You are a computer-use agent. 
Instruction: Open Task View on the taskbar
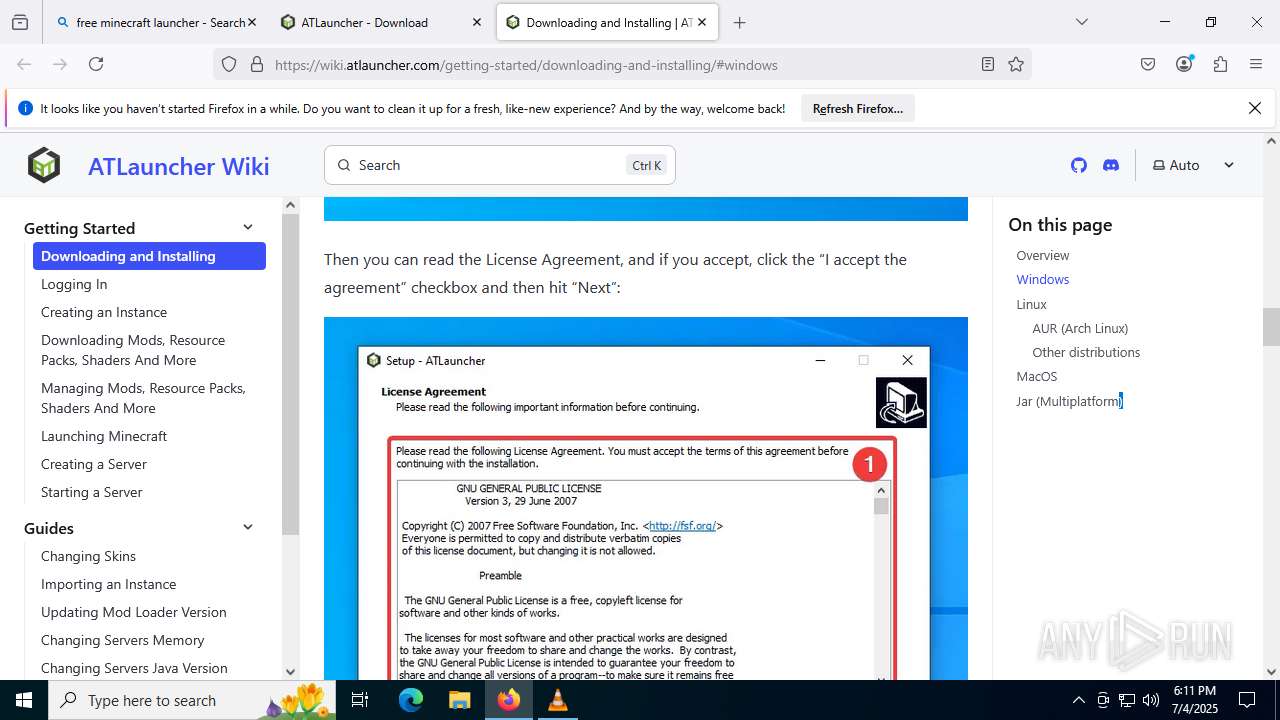point(361,700)
